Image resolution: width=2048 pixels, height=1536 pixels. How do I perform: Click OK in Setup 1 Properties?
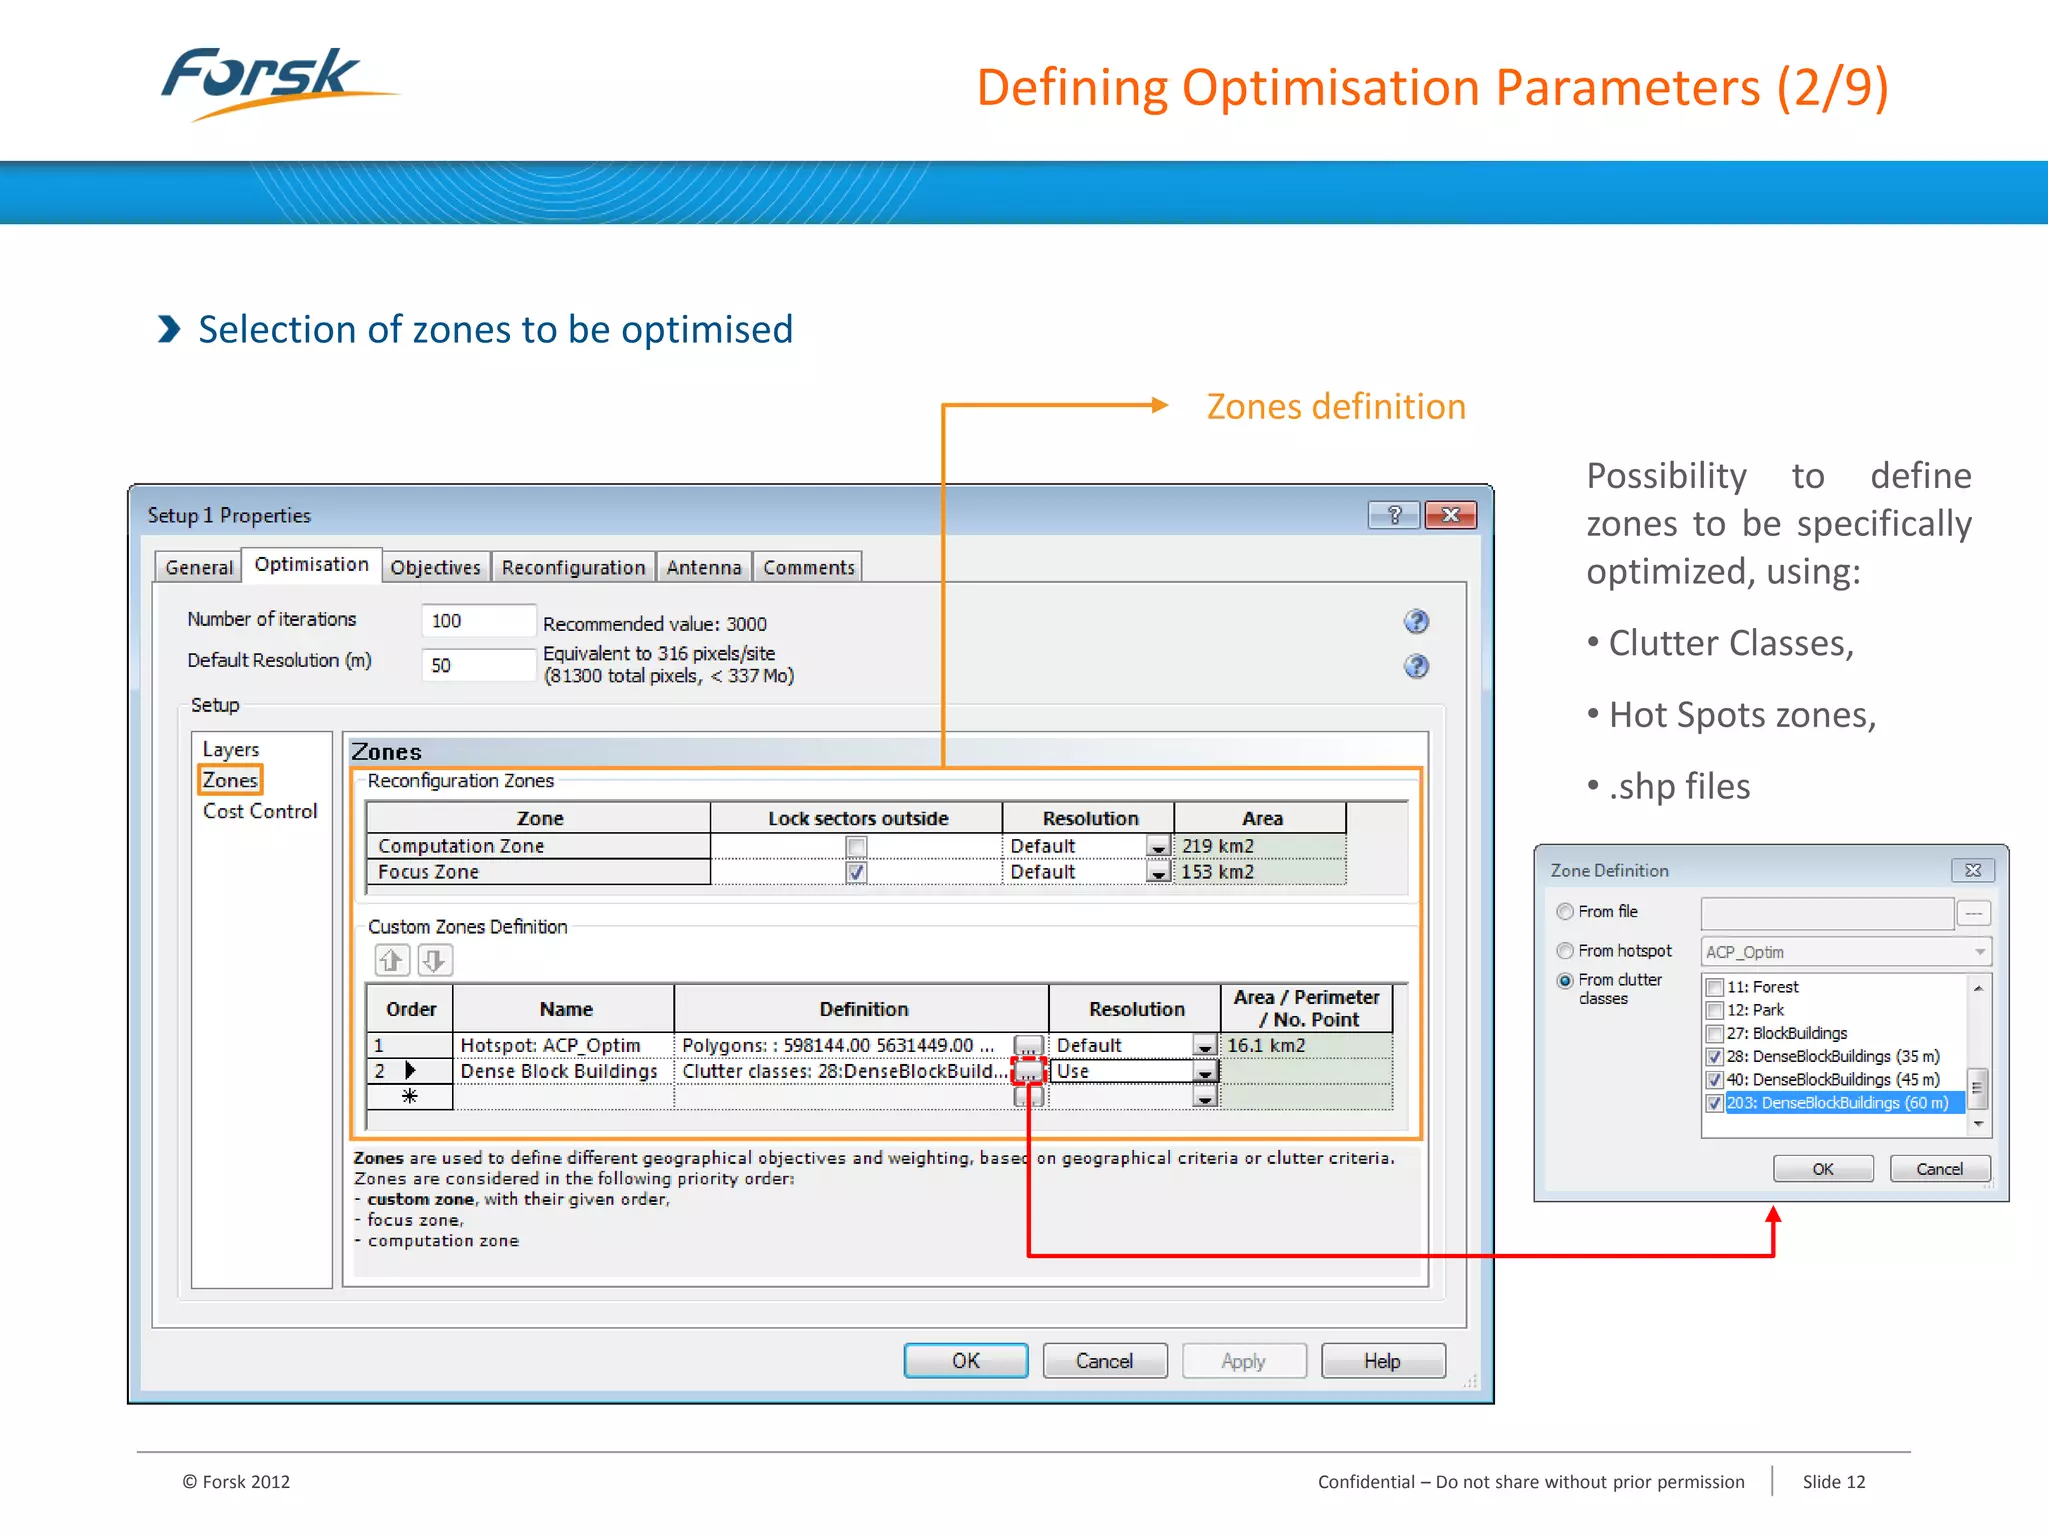point(966,1361)
